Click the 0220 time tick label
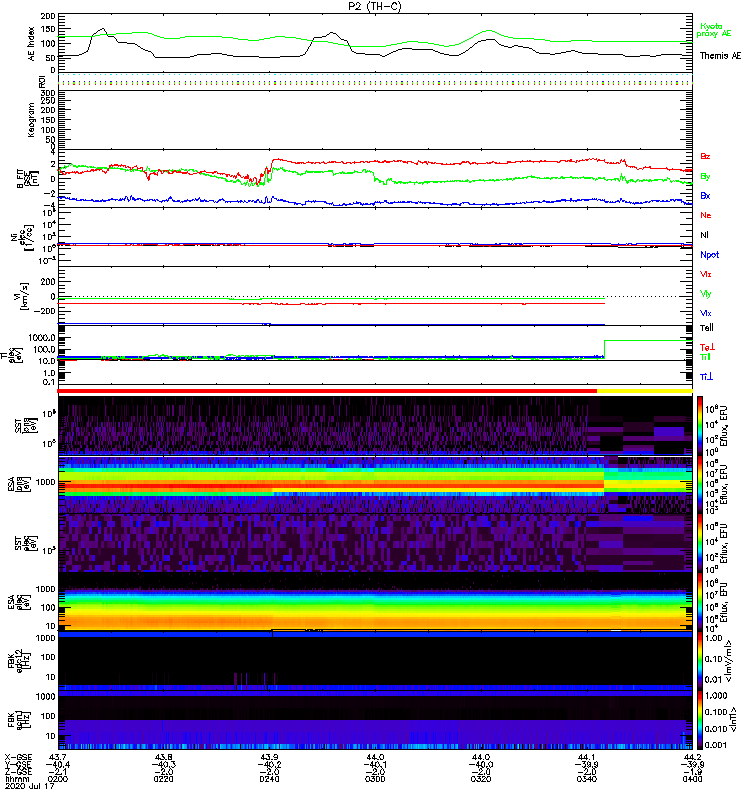This screenshot has width=750, height=800. point(163,779)
